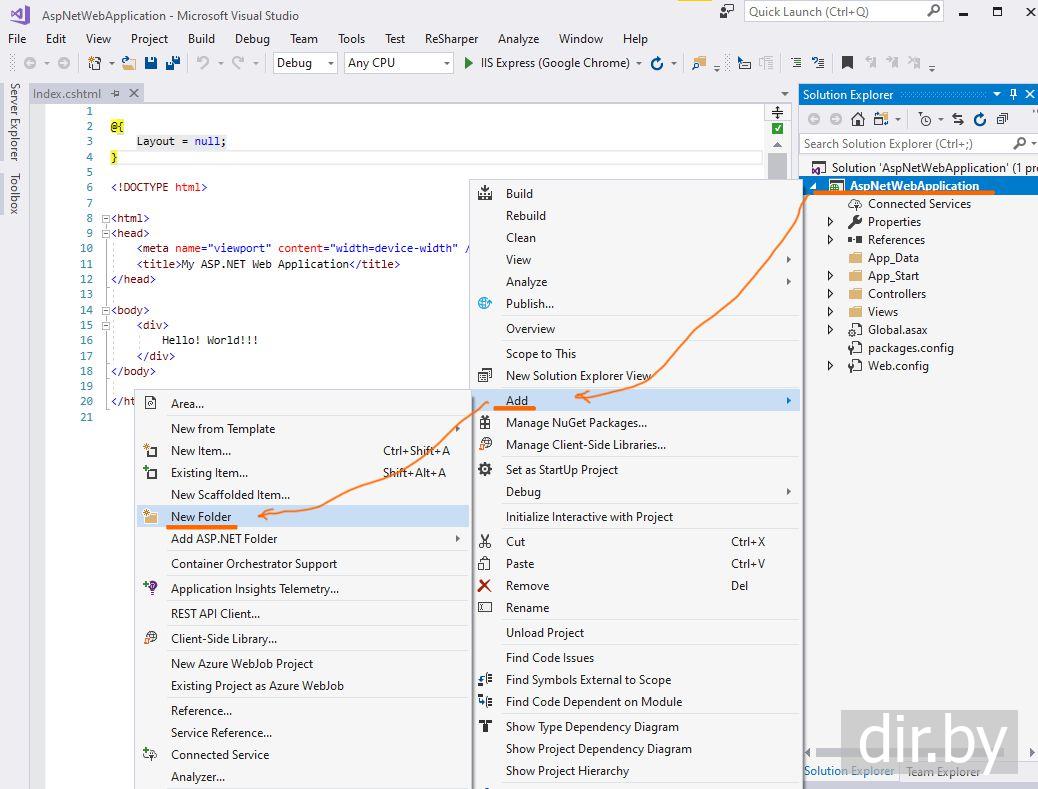Image resolution: width=1038 pixels, height=789 pixels.
Task: Click Manage NuGet Packages... menu entry
Action: point(576,423)
